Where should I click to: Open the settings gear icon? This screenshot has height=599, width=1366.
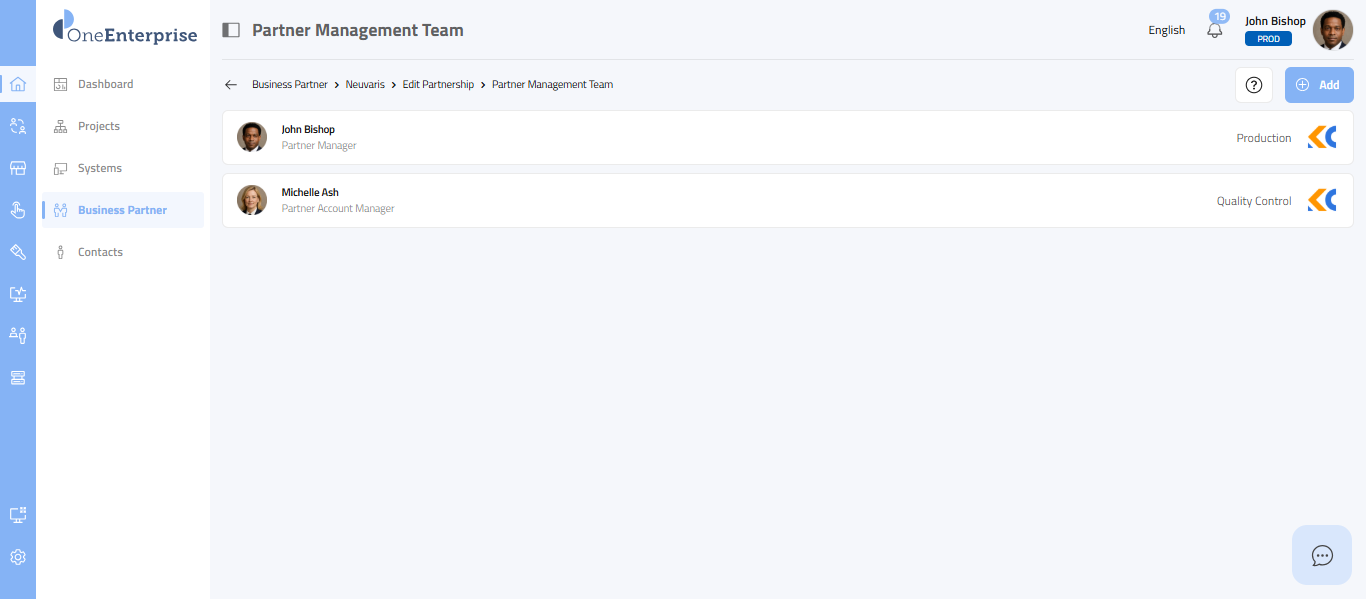tap(17, 557)
